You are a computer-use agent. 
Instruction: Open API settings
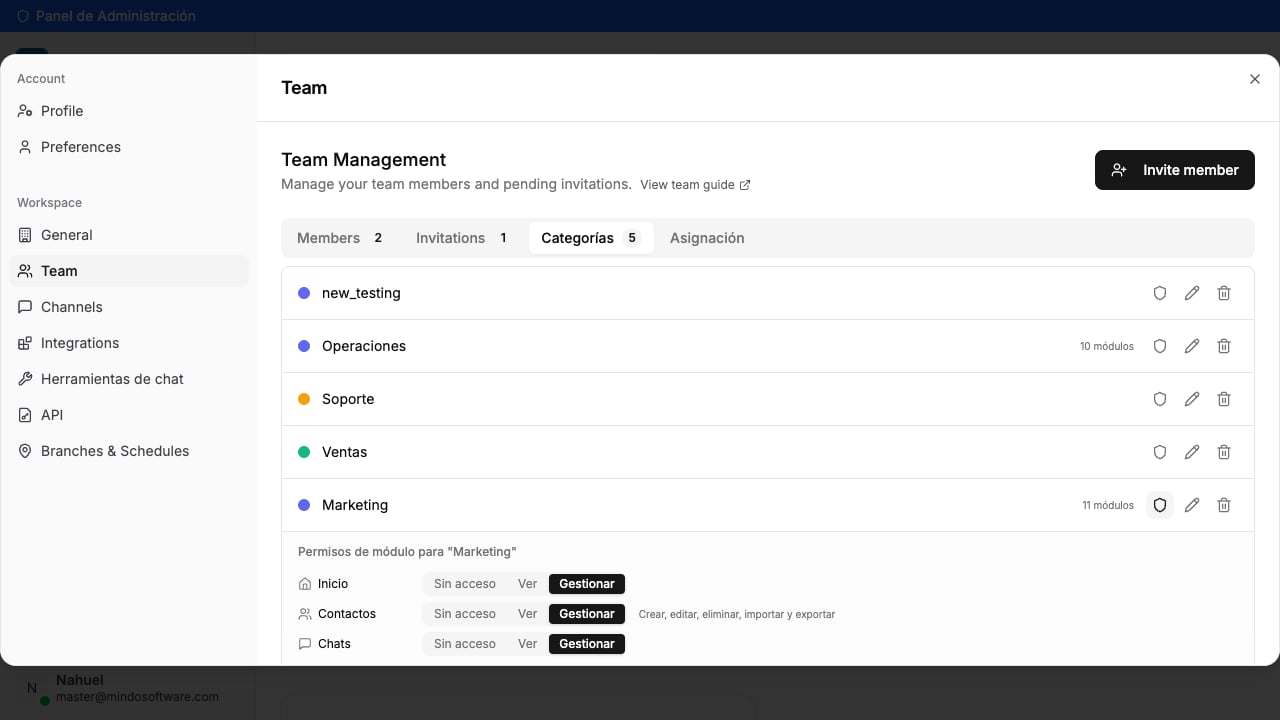tap(129, 415)
